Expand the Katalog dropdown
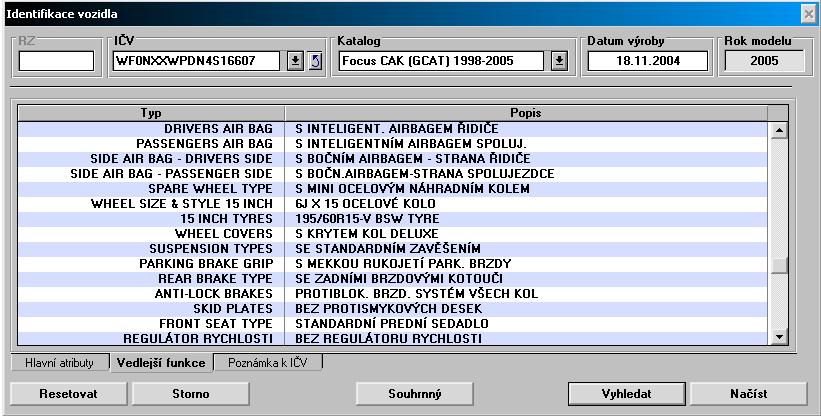Image resolution: width=821 pixels, height=416 pixels. pos(559,62)
